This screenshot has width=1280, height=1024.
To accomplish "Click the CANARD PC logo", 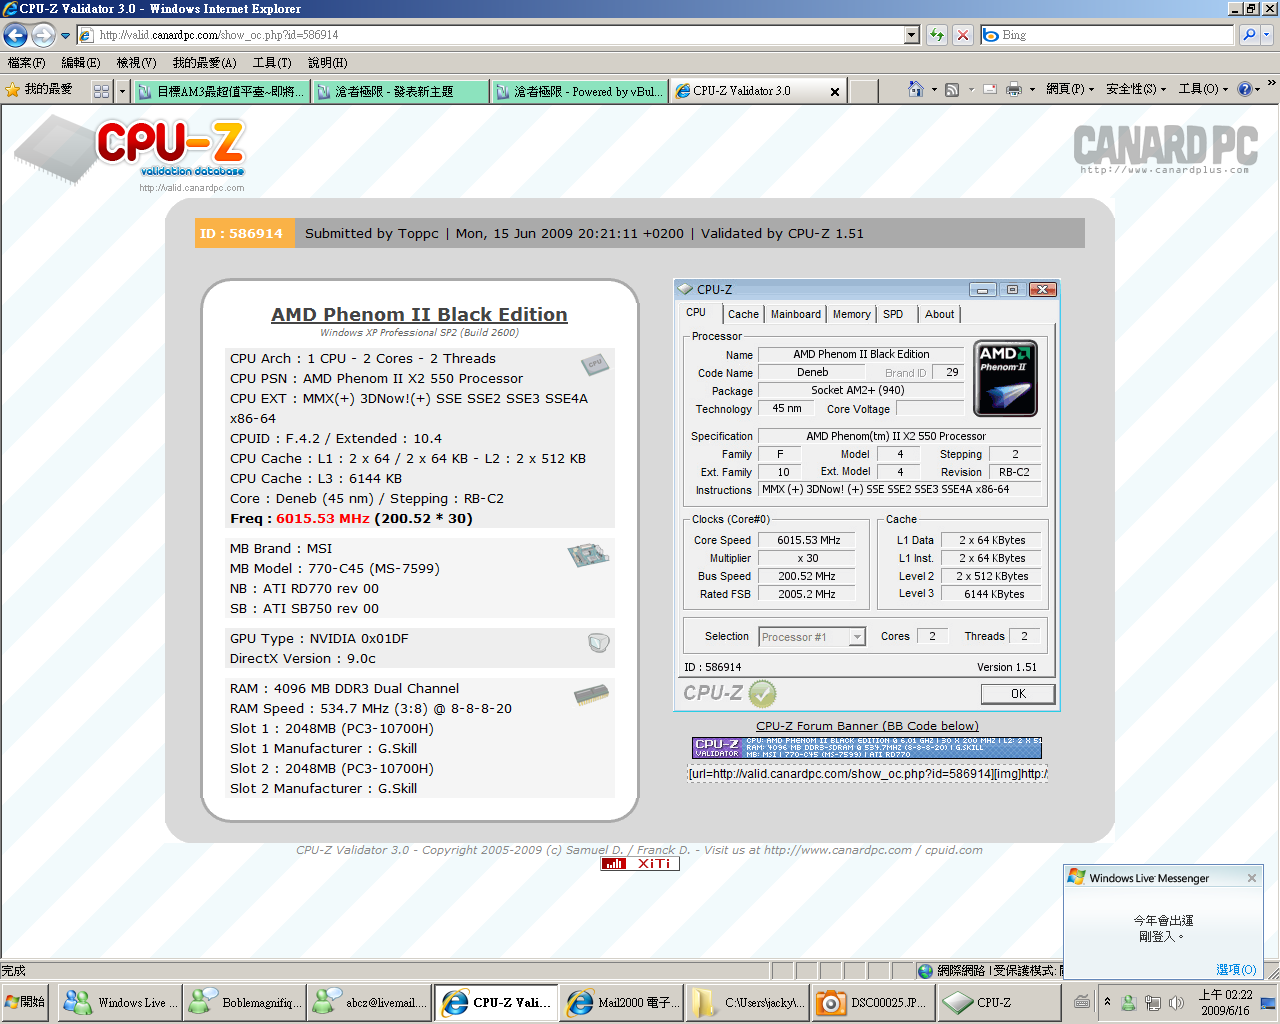I will [x=1165, y=148].
